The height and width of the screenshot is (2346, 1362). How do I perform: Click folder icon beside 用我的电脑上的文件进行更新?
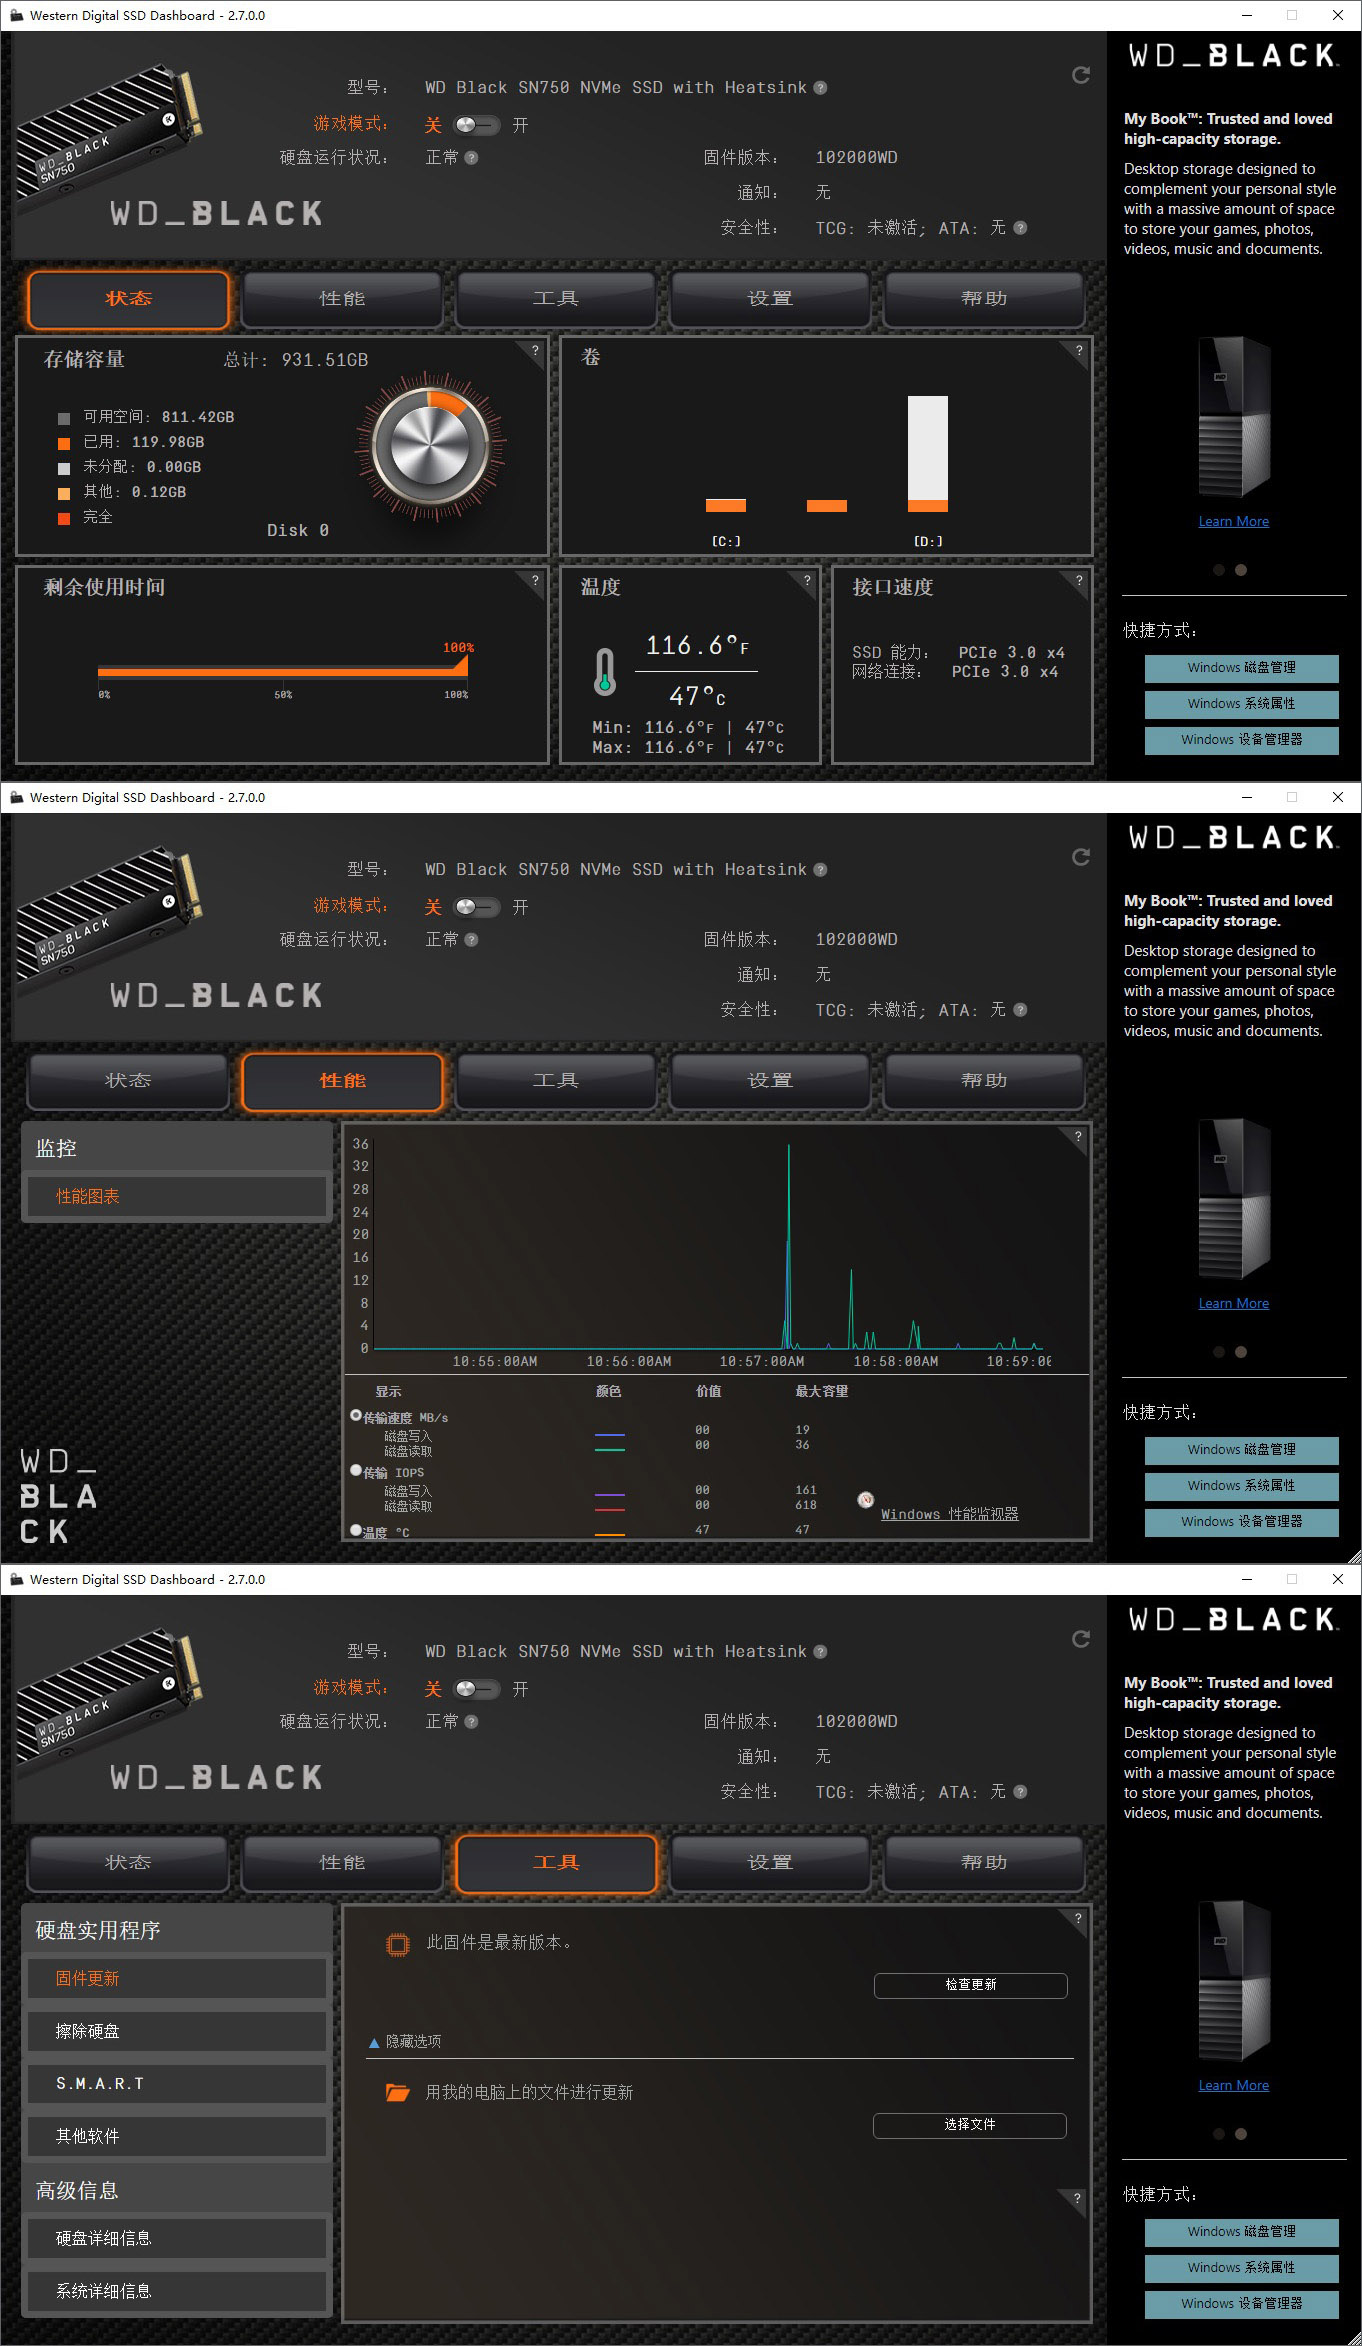[x=398, y=2093]
